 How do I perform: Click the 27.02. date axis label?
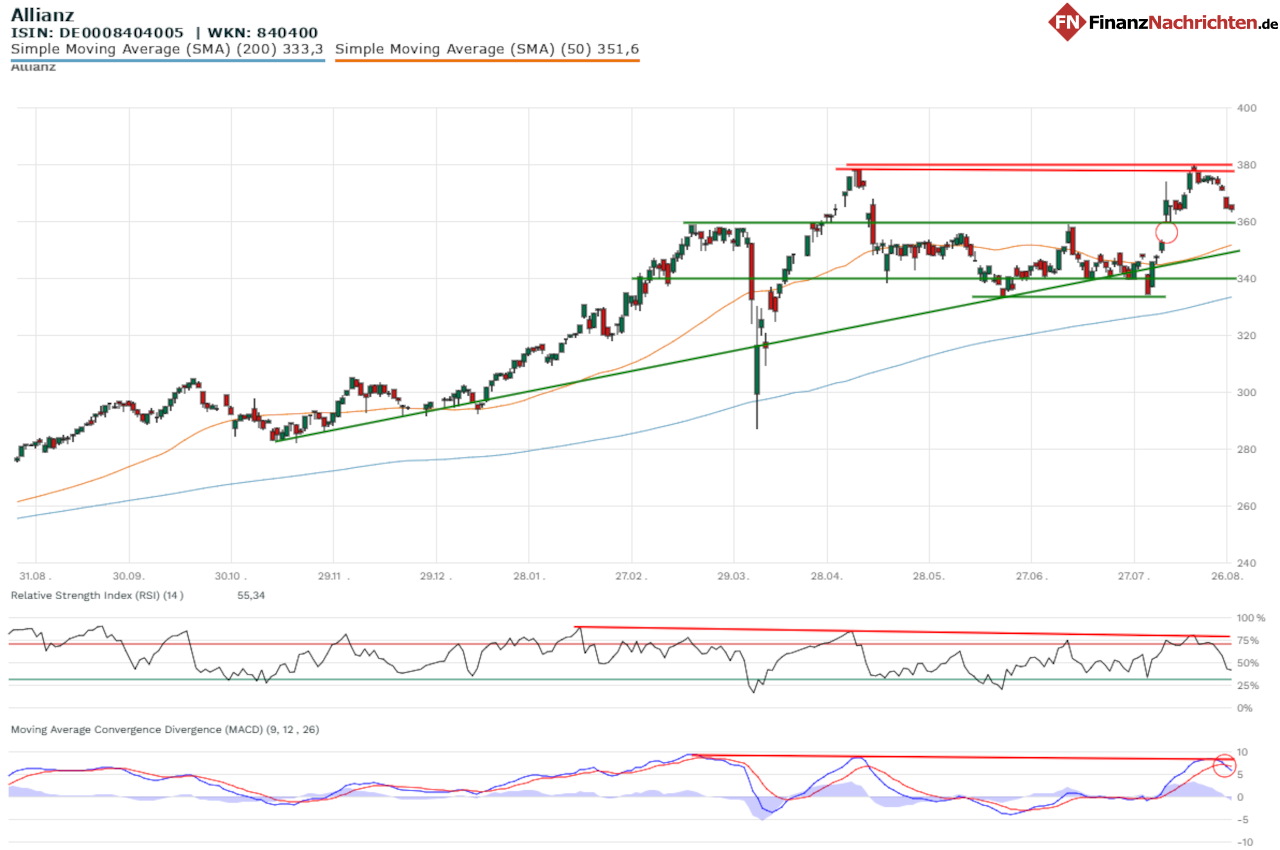(x=631, y=577)
